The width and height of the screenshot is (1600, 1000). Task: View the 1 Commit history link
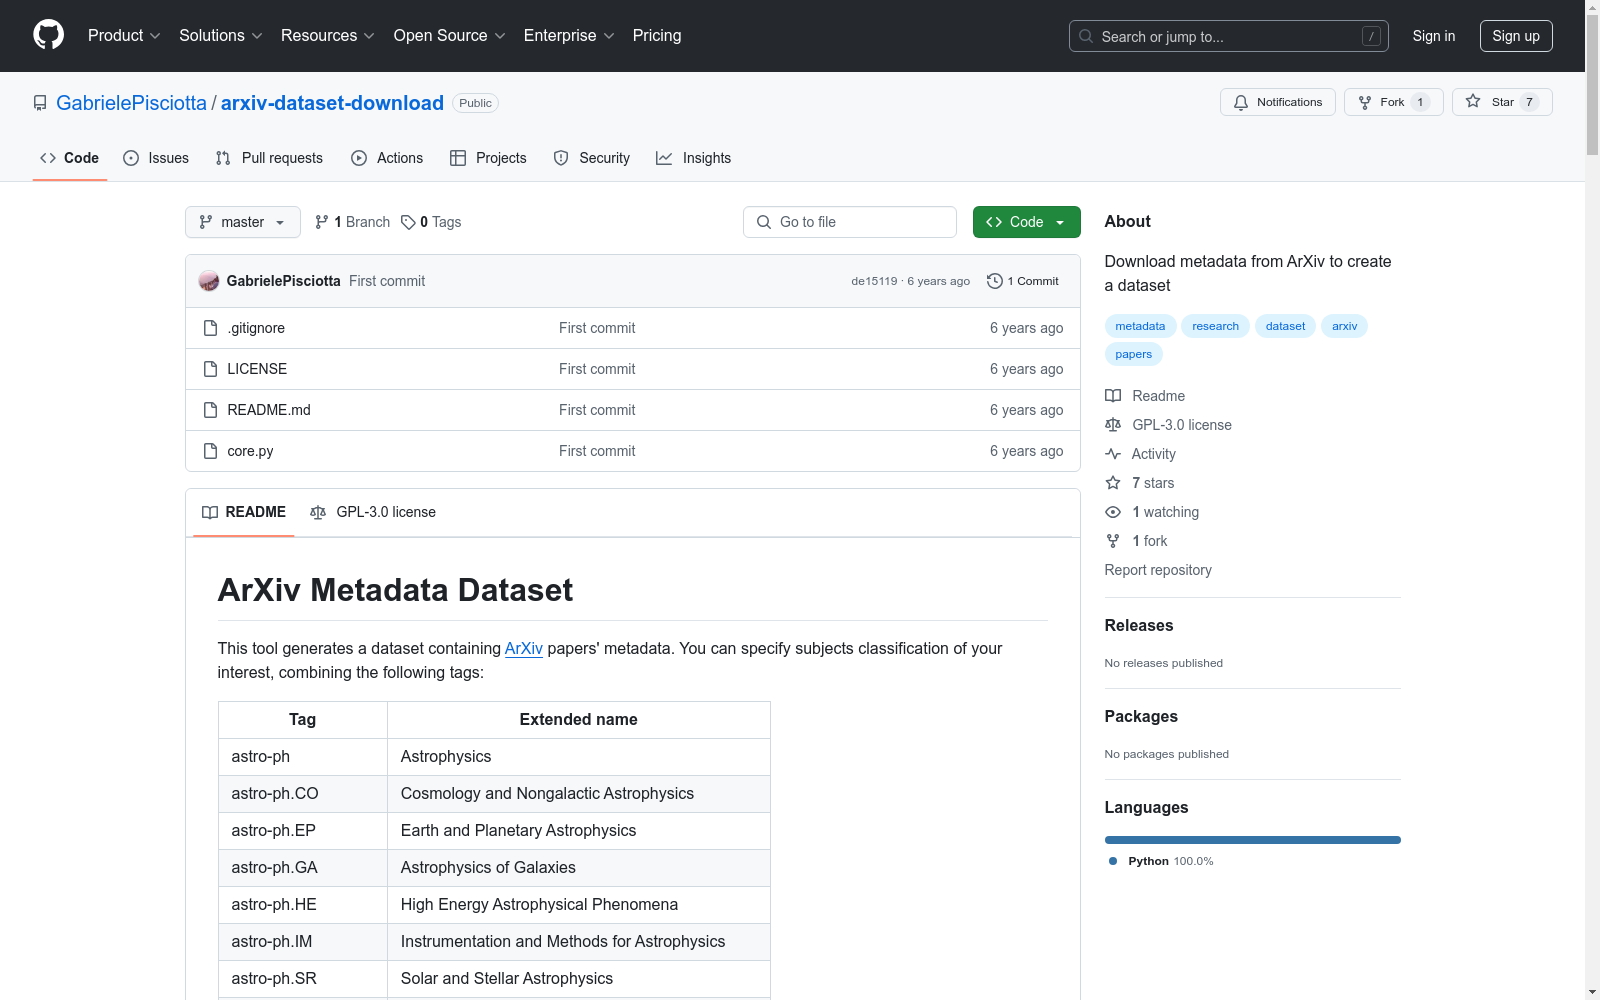coord(1023,281)
